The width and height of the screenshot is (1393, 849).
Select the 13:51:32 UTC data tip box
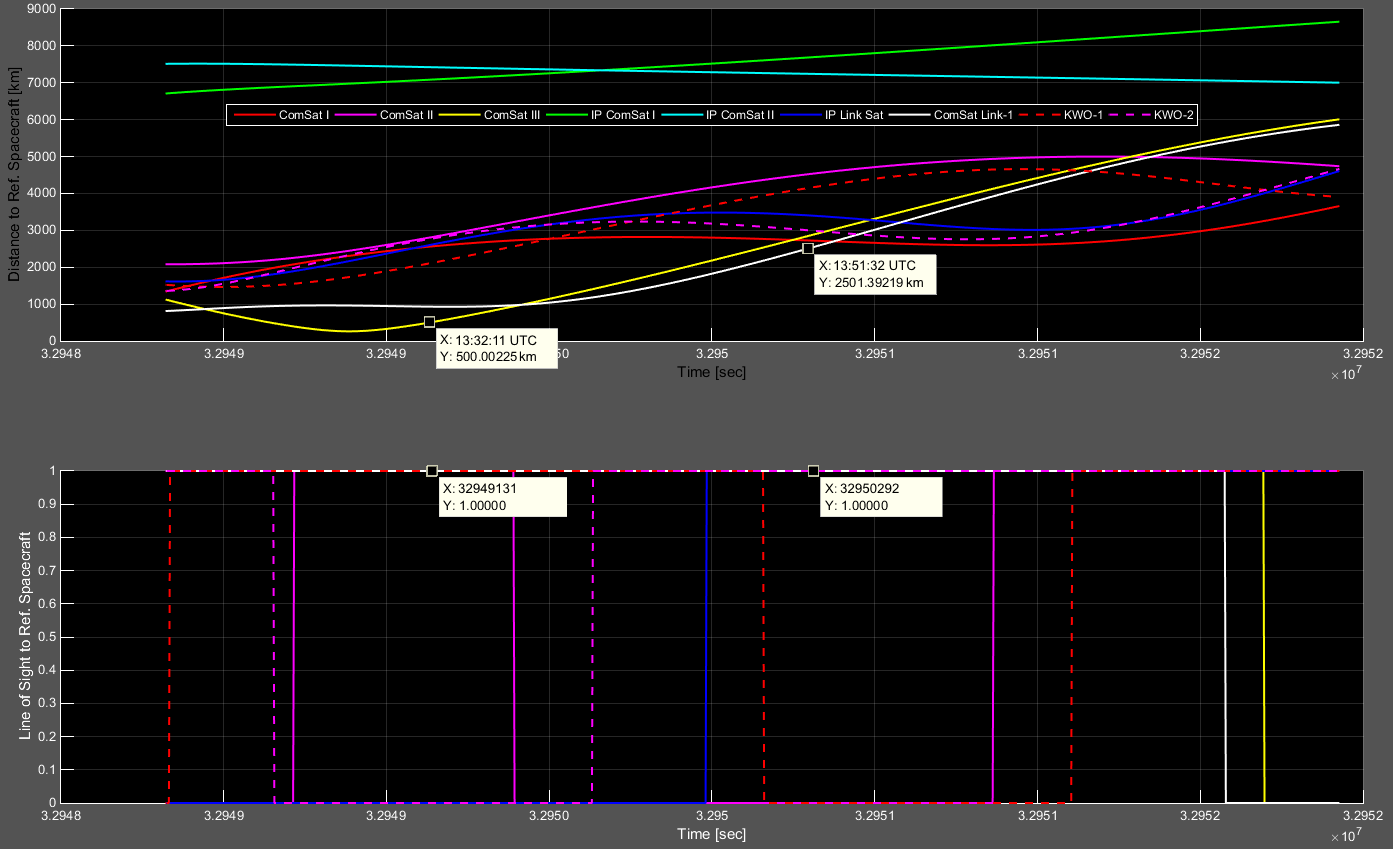click(x=876, y=274)
